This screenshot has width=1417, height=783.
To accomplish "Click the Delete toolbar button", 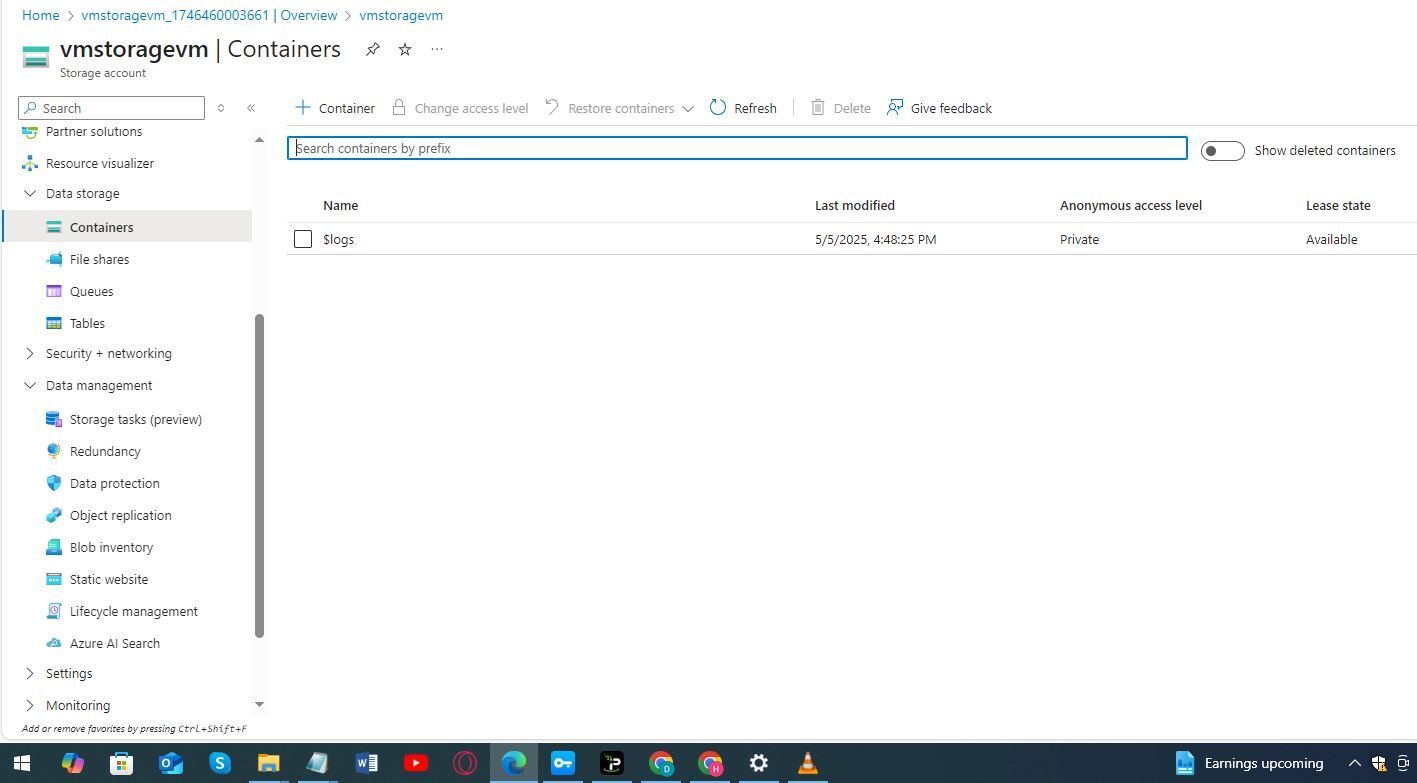I will tap(840, 108).
